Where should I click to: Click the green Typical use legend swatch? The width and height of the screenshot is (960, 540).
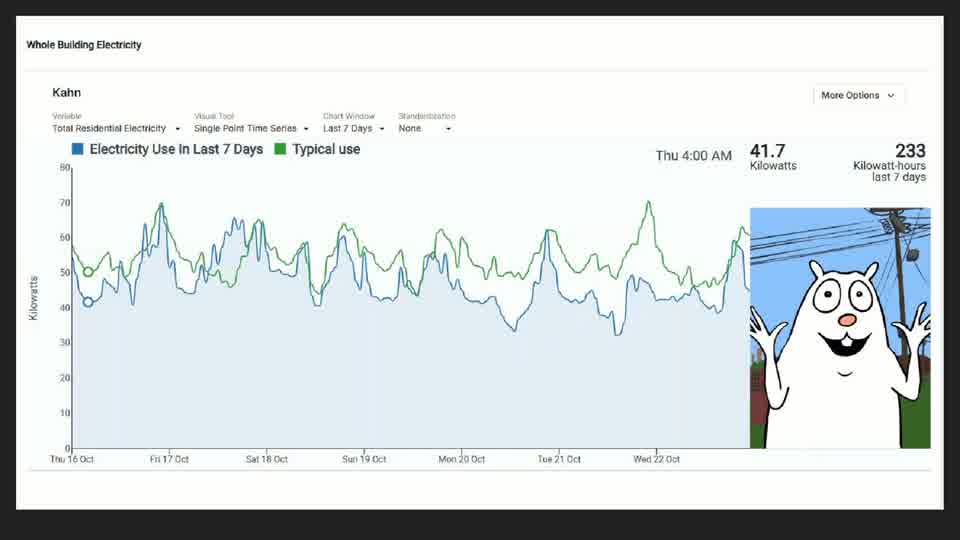coord(280,149)
